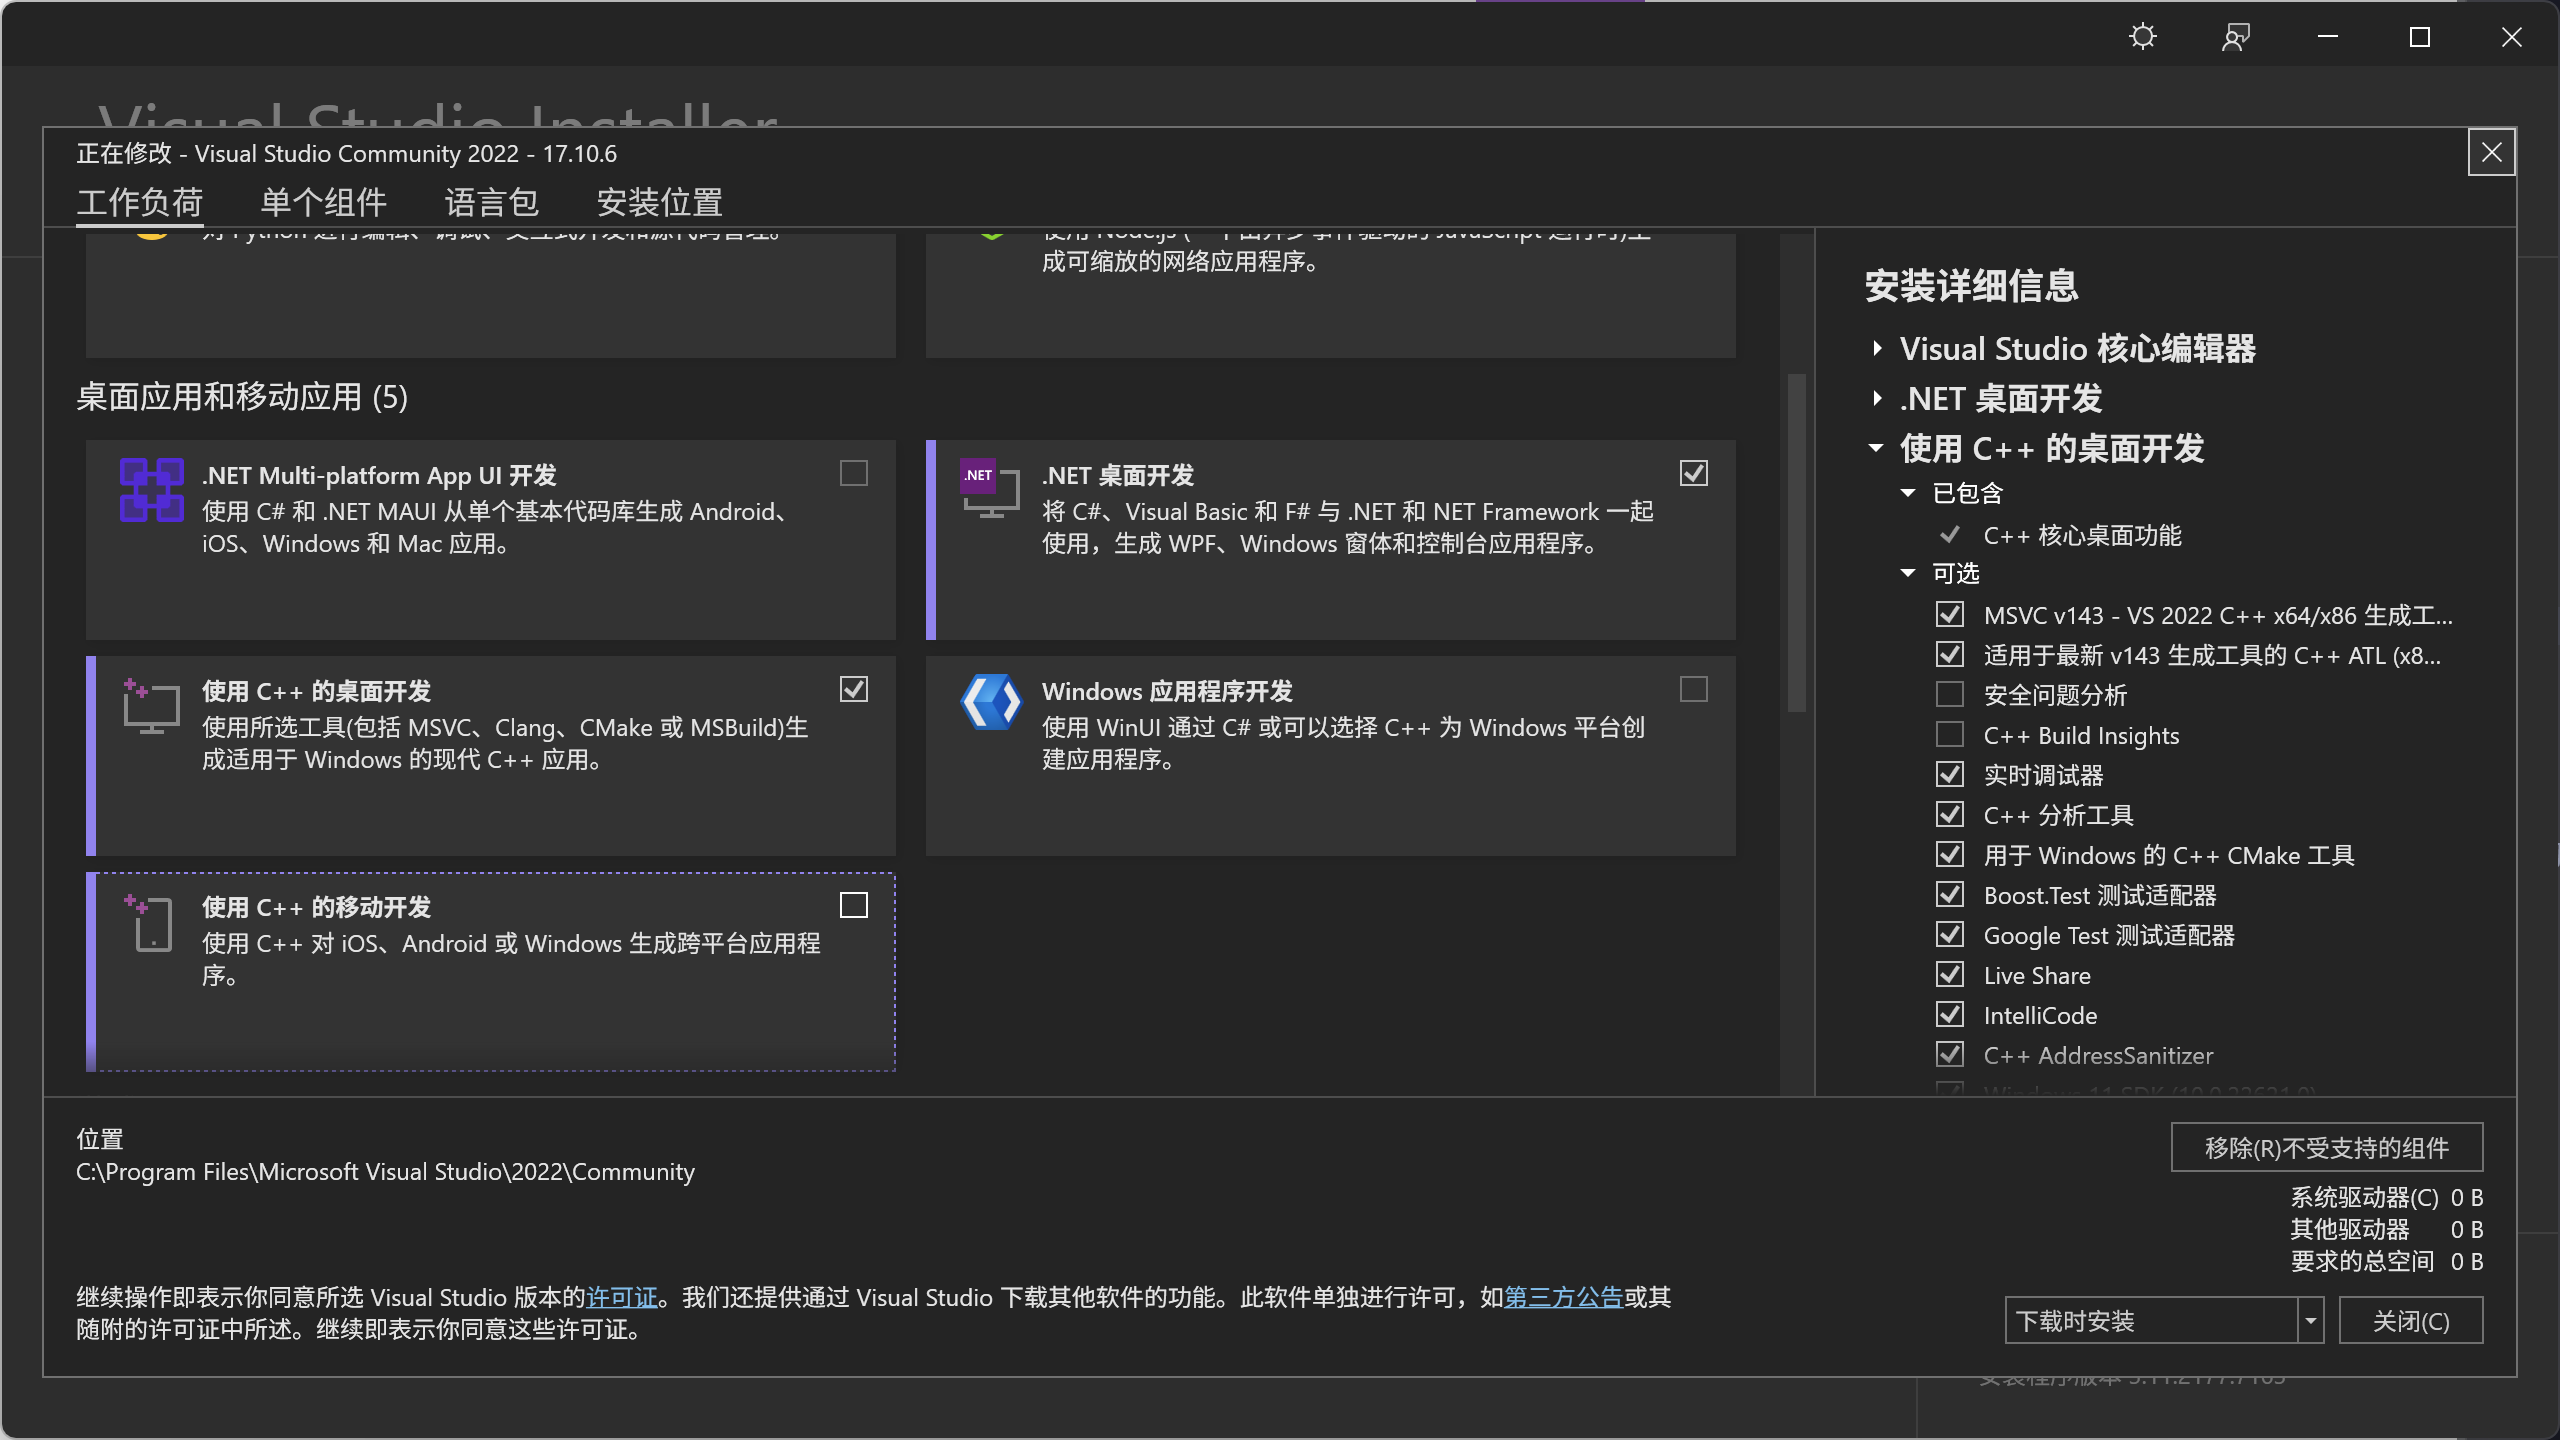Open the 第三方公告 link
The width and height of the screenshot is (2560, 1440).
pos(1564,1297)
